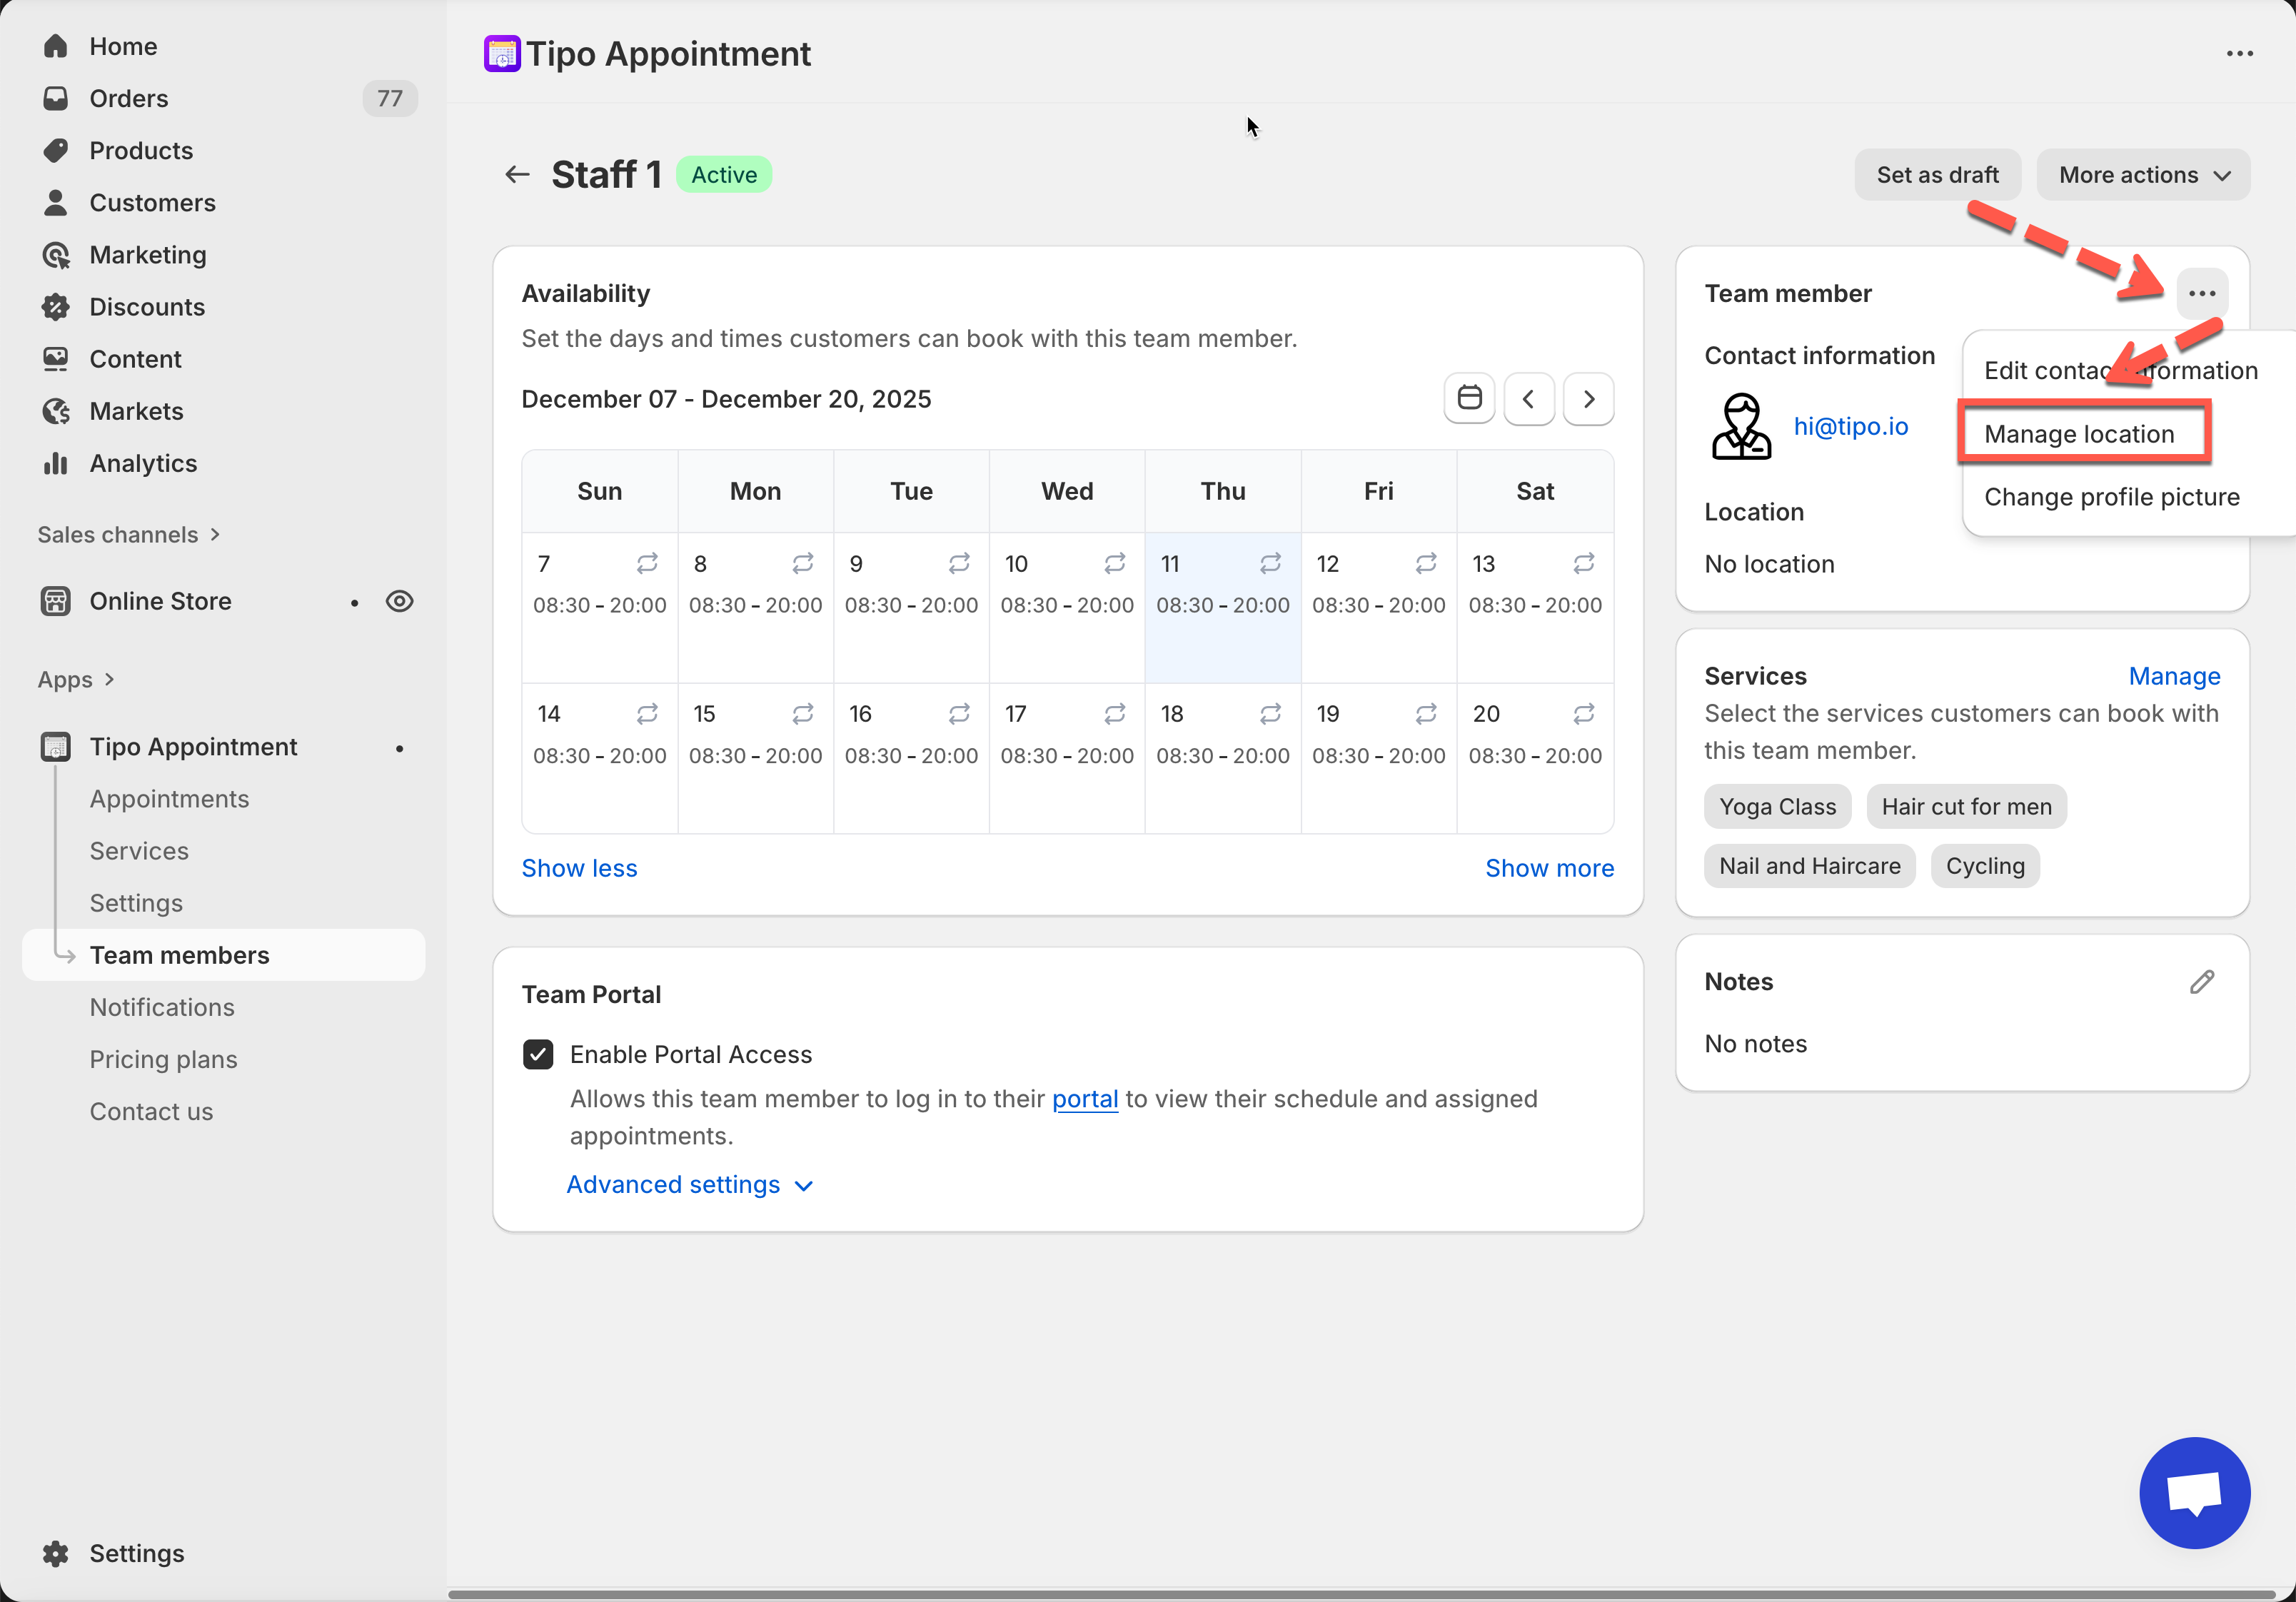Preview Online Store with eye icon
This screenshot has height=1602, width=2296.
click(x=399, y=601)
